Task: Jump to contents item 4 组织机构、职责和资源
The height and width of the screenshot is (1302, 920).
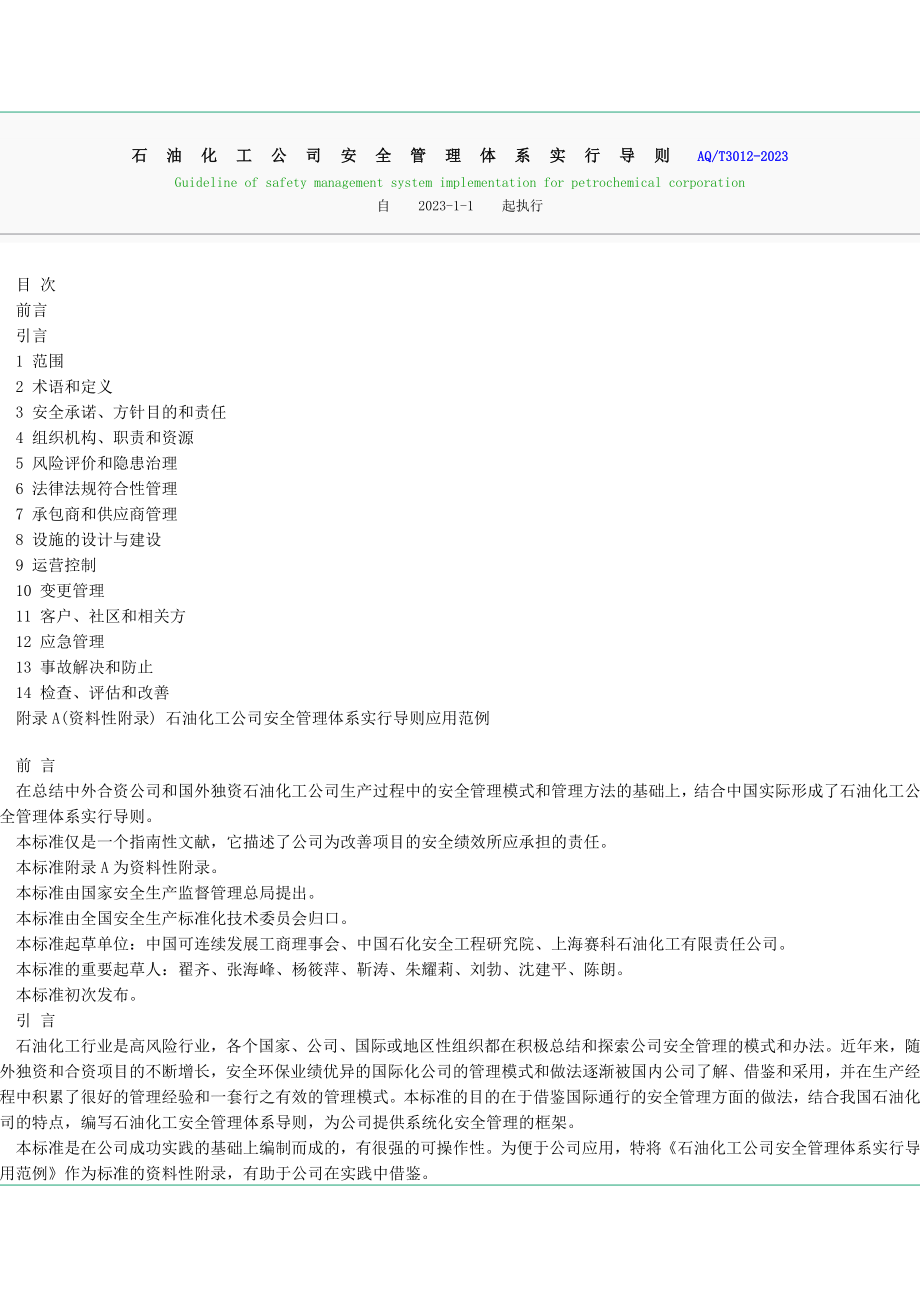Action: pos(105,438)
